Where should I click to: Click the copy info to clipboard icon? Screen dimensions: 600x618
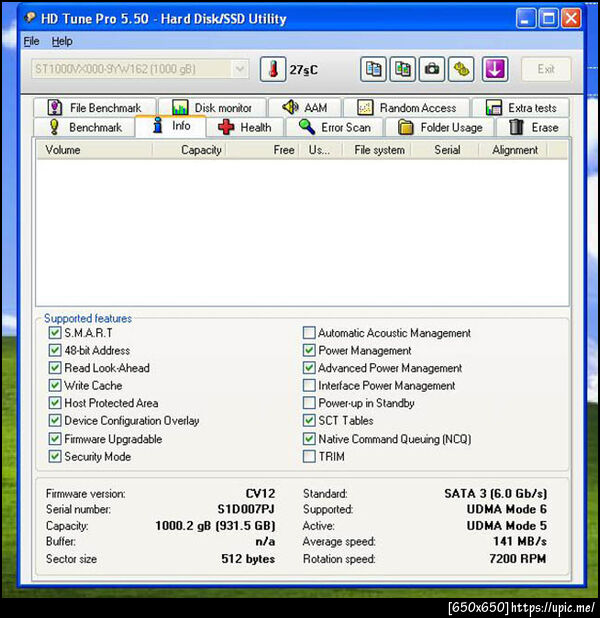[373, 69]
